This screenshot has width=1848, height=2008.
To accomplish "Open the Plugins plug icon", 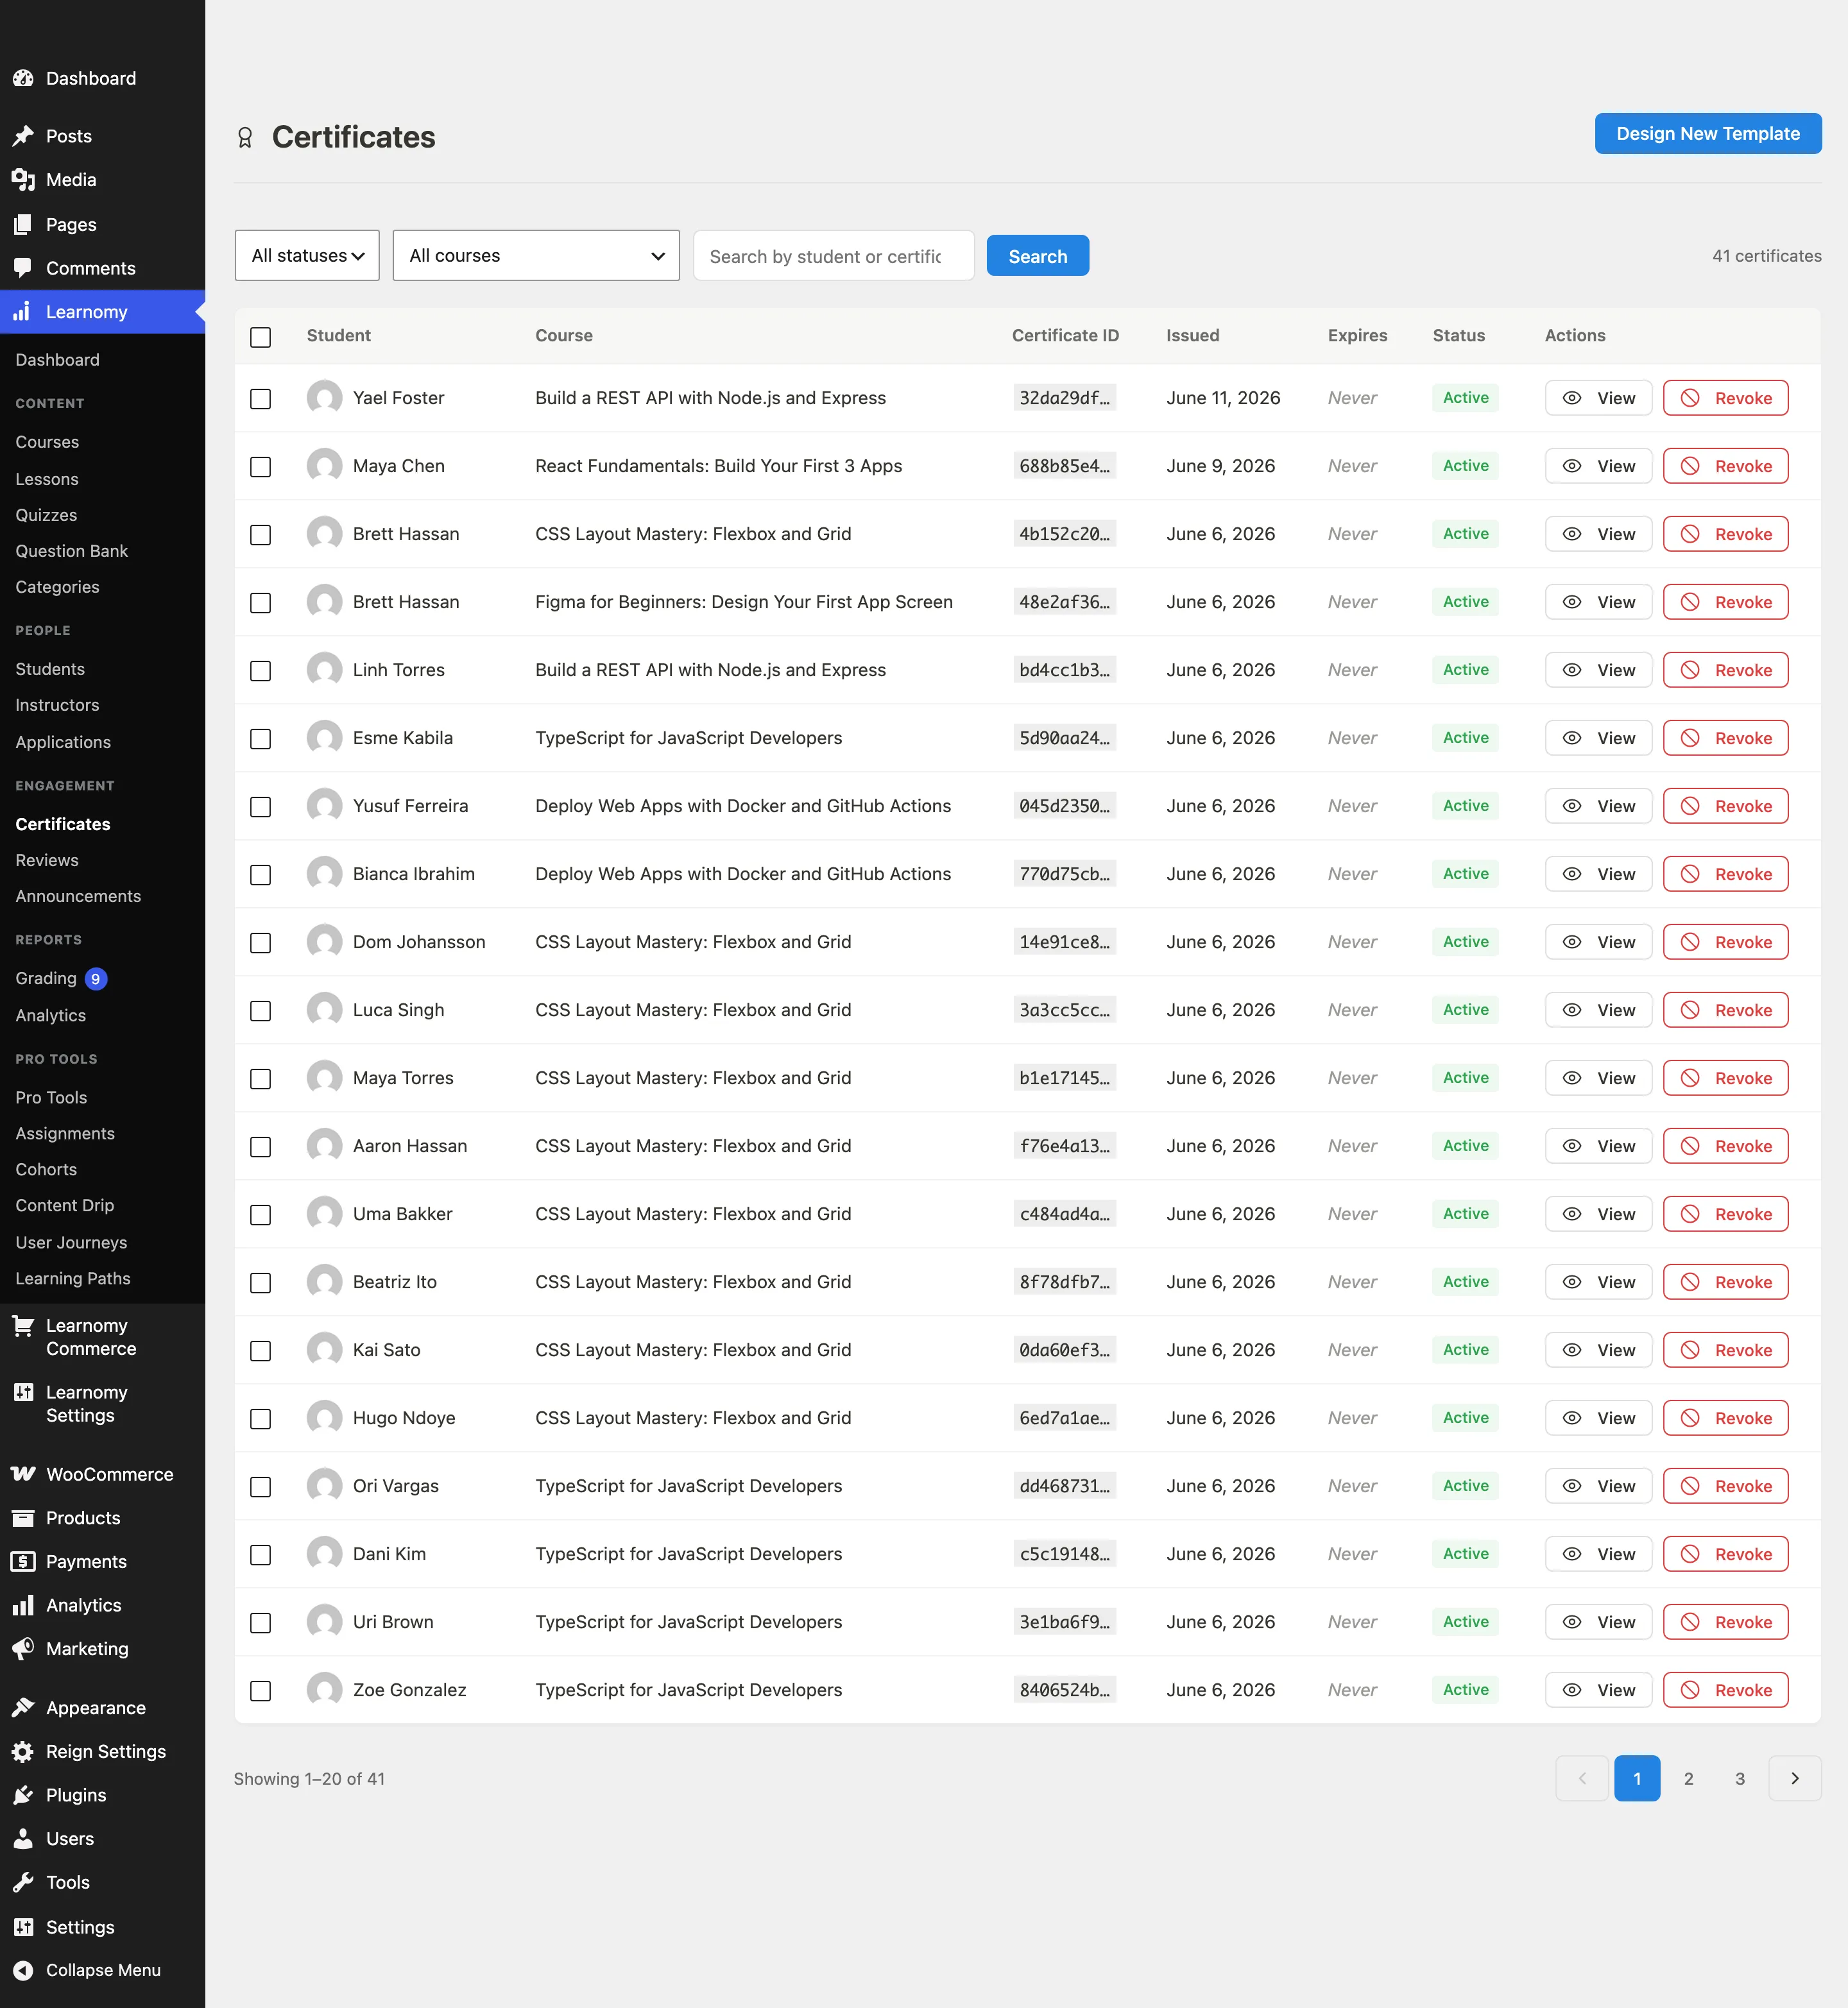I will 23,1795.
